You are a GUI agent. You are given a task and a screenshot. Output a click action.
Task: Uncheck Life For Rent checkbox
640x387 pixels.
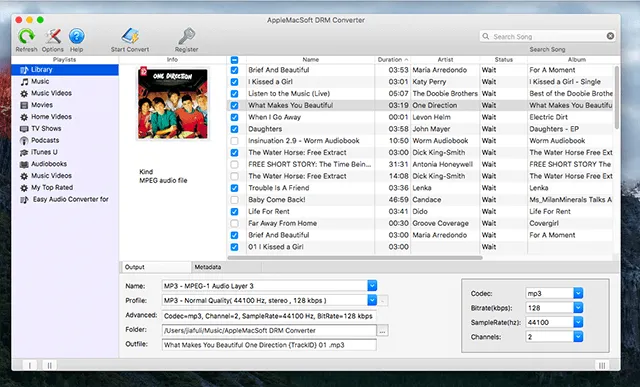point(234,211)
